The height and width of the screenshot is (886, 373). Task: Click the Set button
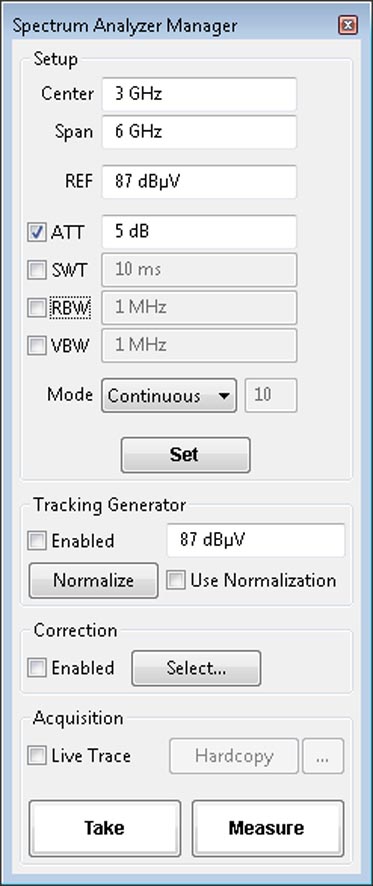185,455
